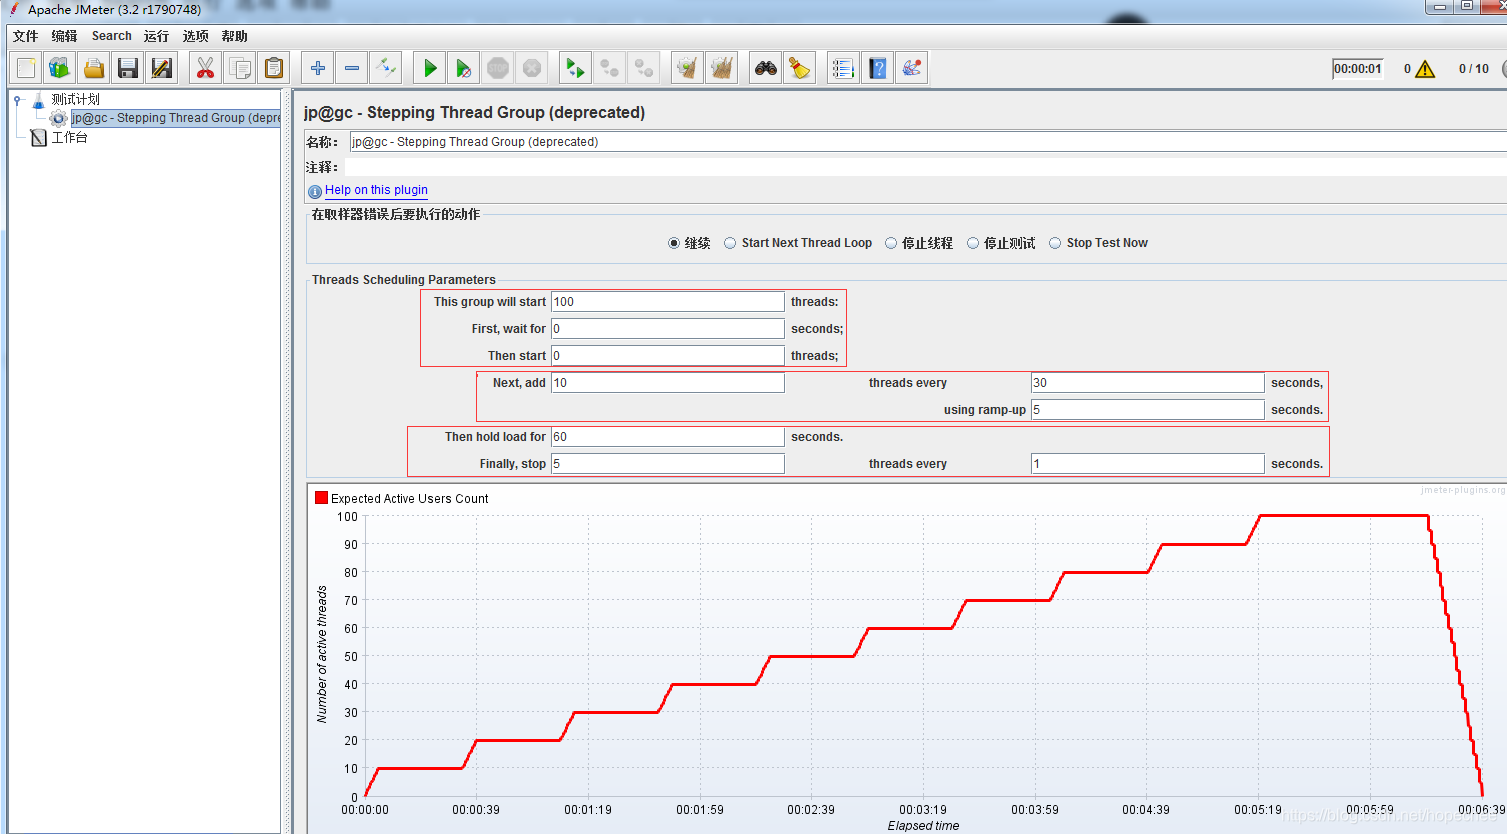1507x834 pixels.
Task: Collapse the 测试计划 tree node handle
Action: pyautogui.click(x=17, y=99)
